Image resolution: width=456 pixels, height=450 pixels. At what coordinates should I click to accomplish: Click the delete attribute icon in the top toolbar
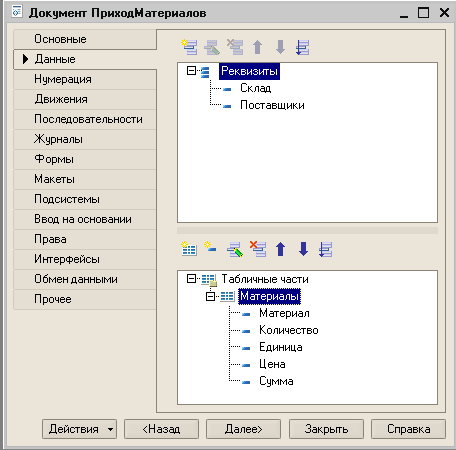pos(235,47)
